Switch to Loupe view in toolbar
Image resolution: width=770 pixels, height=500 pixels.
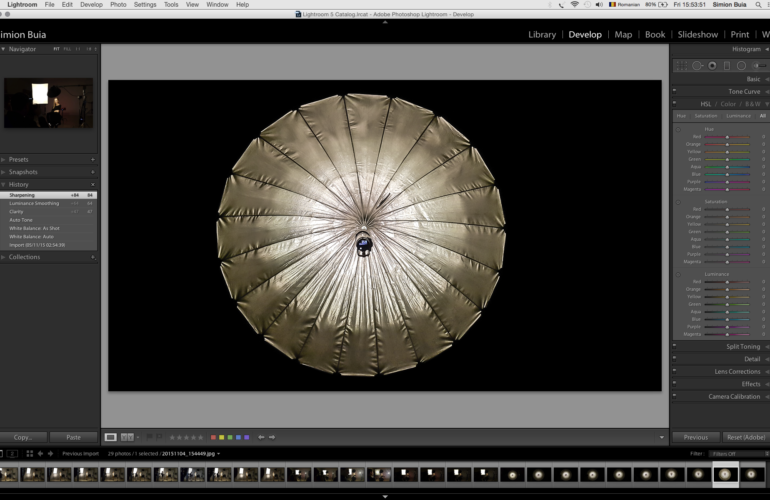coord(110,437)
